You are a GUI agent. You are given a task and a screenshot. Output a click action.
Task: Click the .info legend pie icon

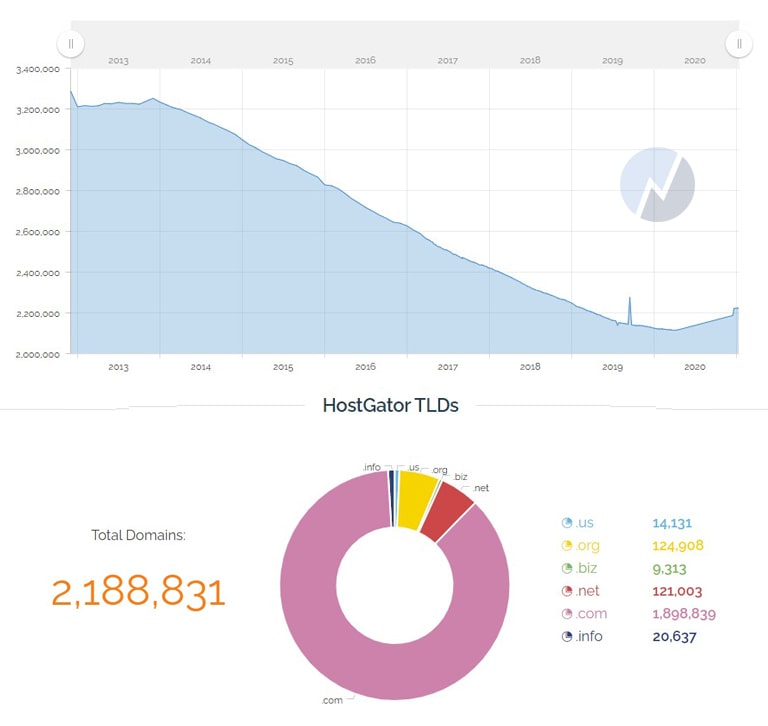[x=567, y=636]
